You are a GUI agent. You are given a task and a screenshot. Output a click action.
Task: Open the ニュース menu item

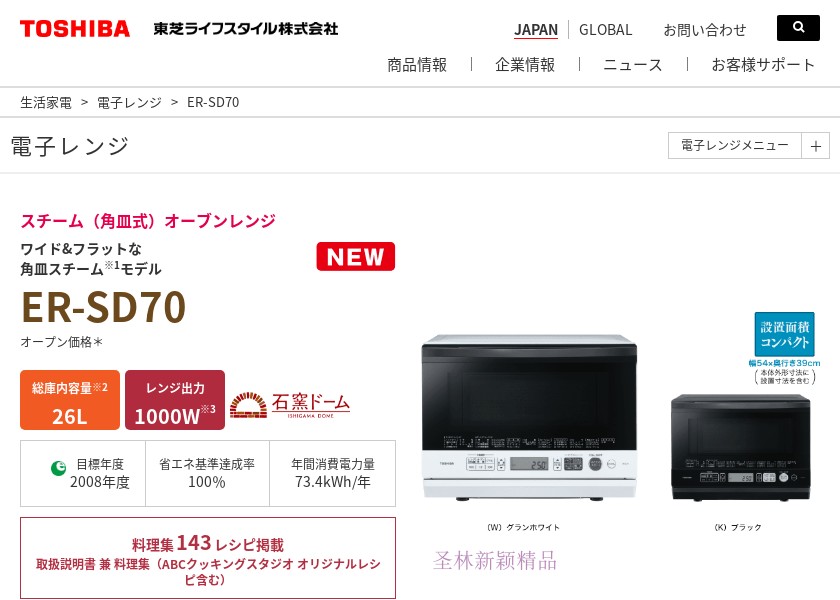[x=633, y=65]
